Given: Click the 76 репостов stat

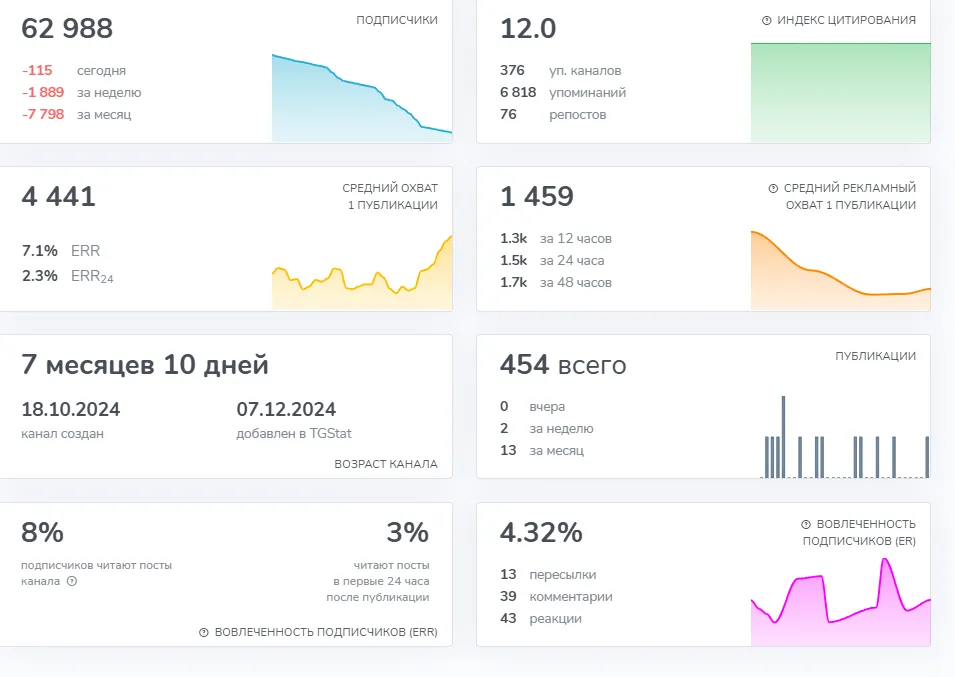Looking at the screenshot, I should (553, 114).
